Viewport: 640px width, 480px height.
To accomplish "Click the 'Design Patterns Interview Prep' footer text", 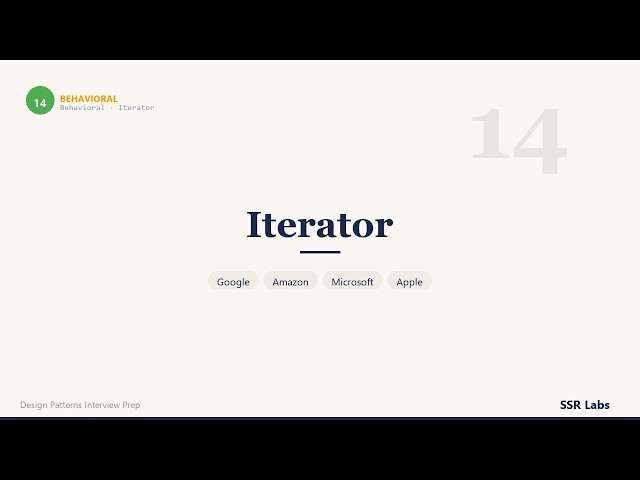I will 80,405.
